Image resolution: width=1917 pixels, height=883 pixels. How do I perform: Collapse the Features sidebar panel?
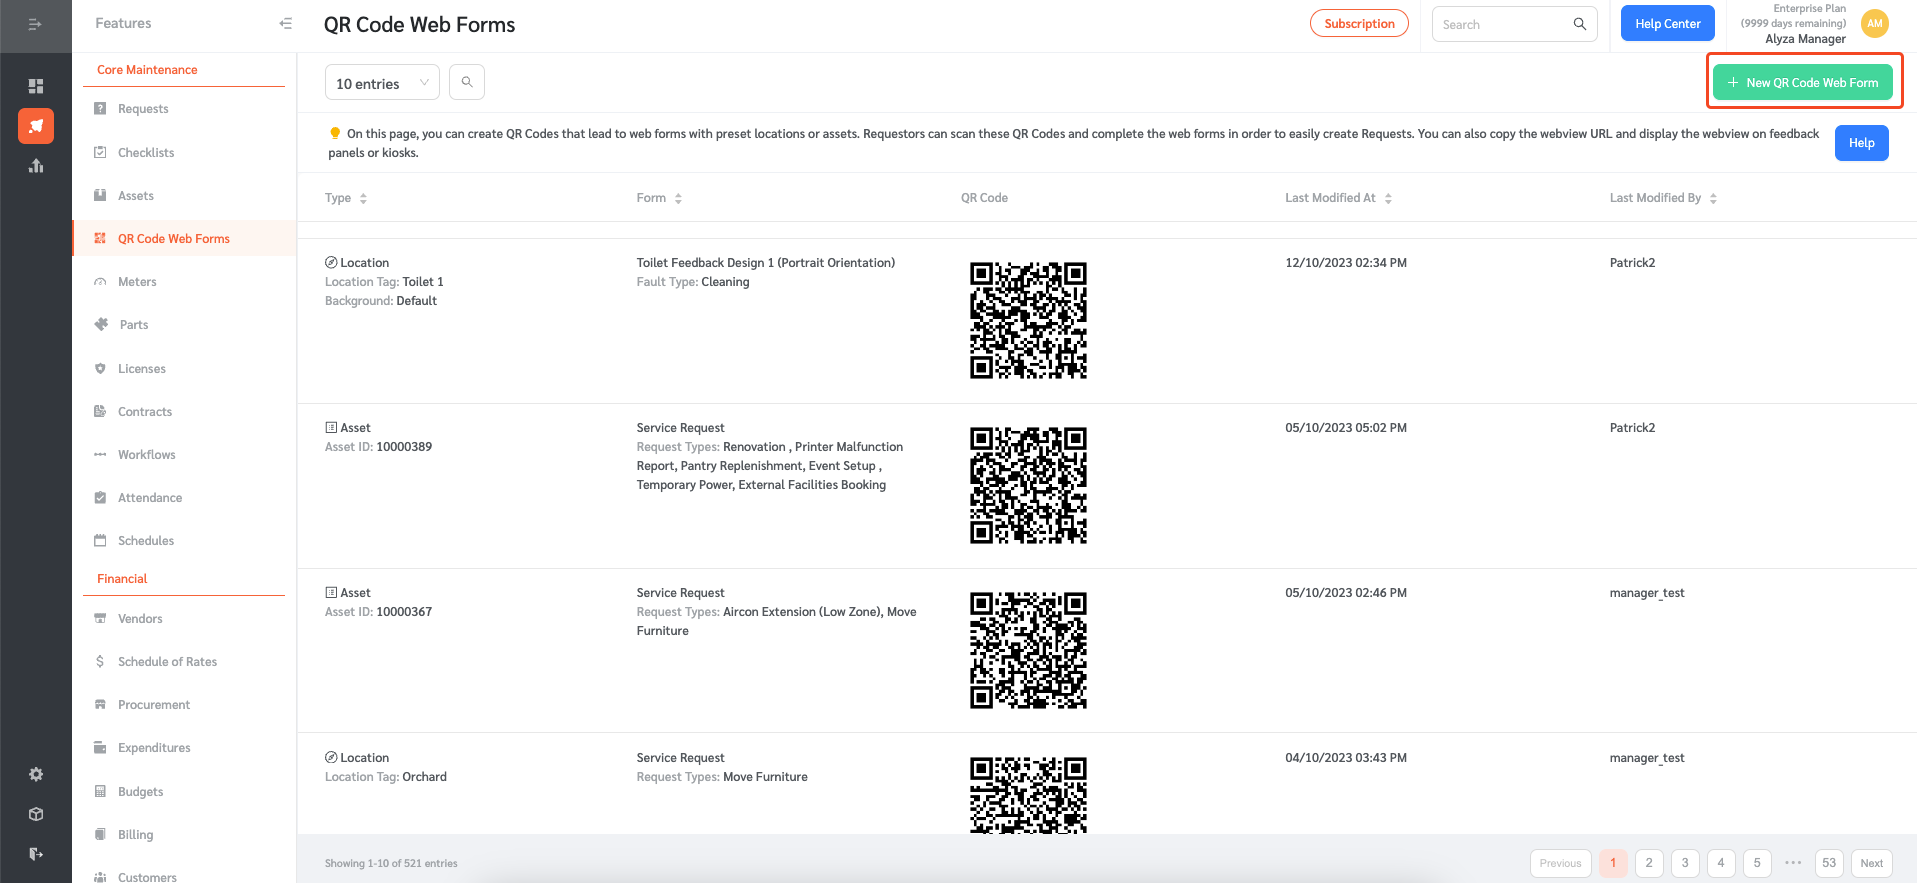pyautogui.click(x=285, y=23)
